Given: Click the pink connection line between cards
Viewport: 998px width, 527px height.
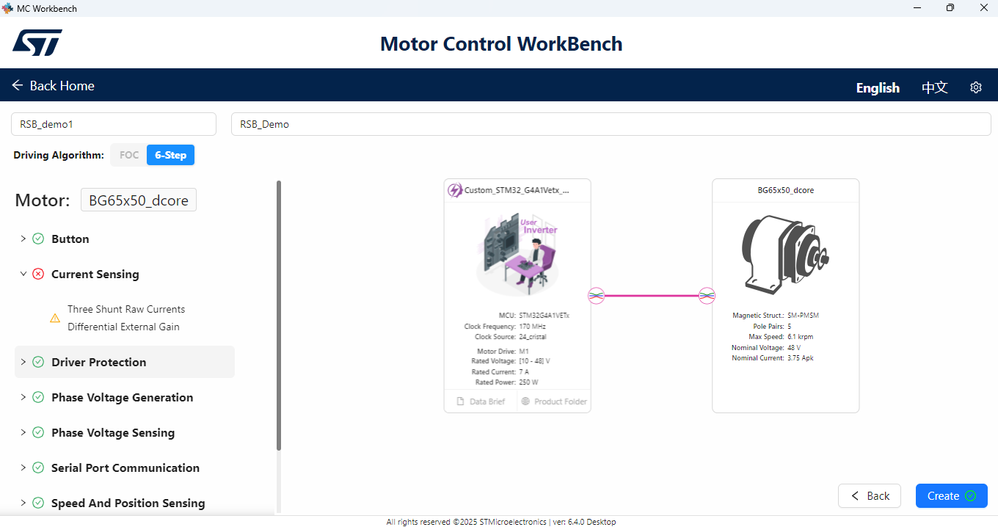Looking at the screenshot, I should pos(651,295).
